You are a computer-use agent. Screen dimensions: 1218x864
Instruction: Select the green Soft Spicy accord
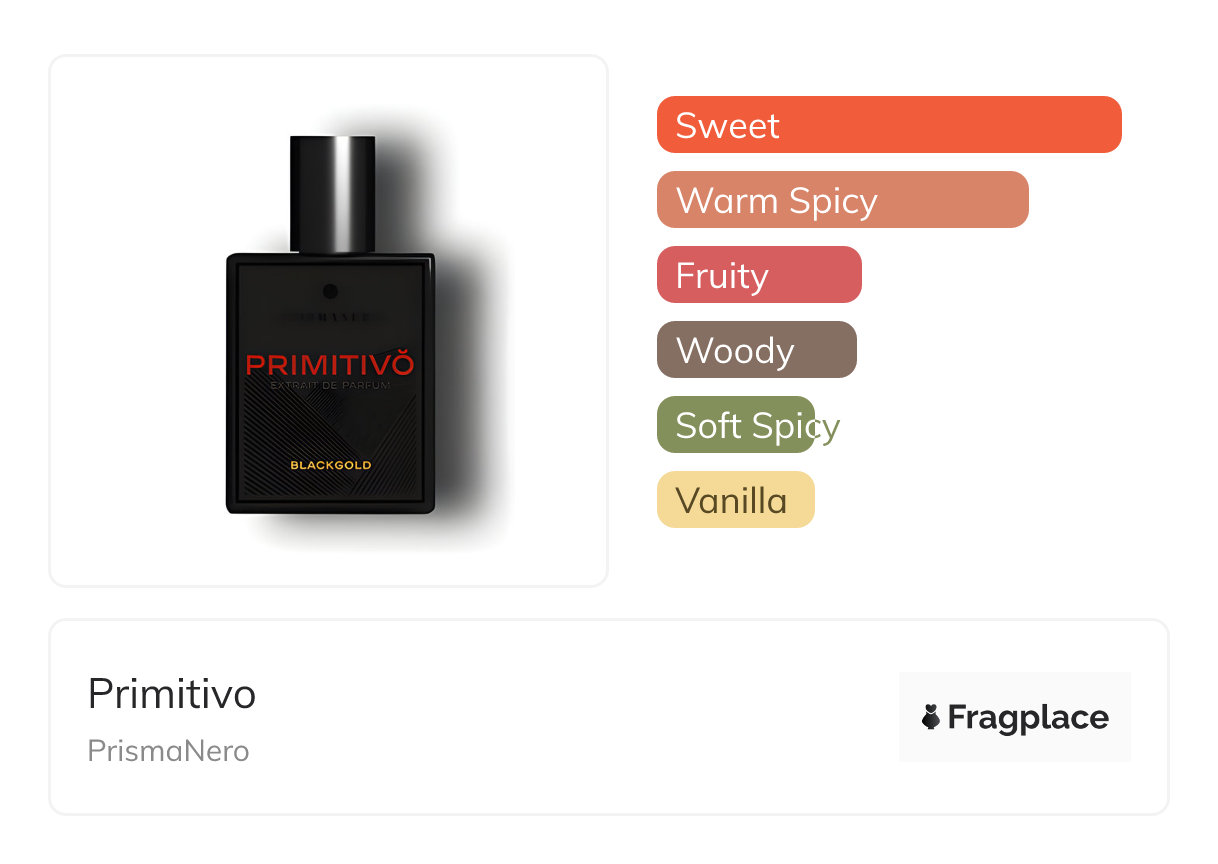[736, 425]
